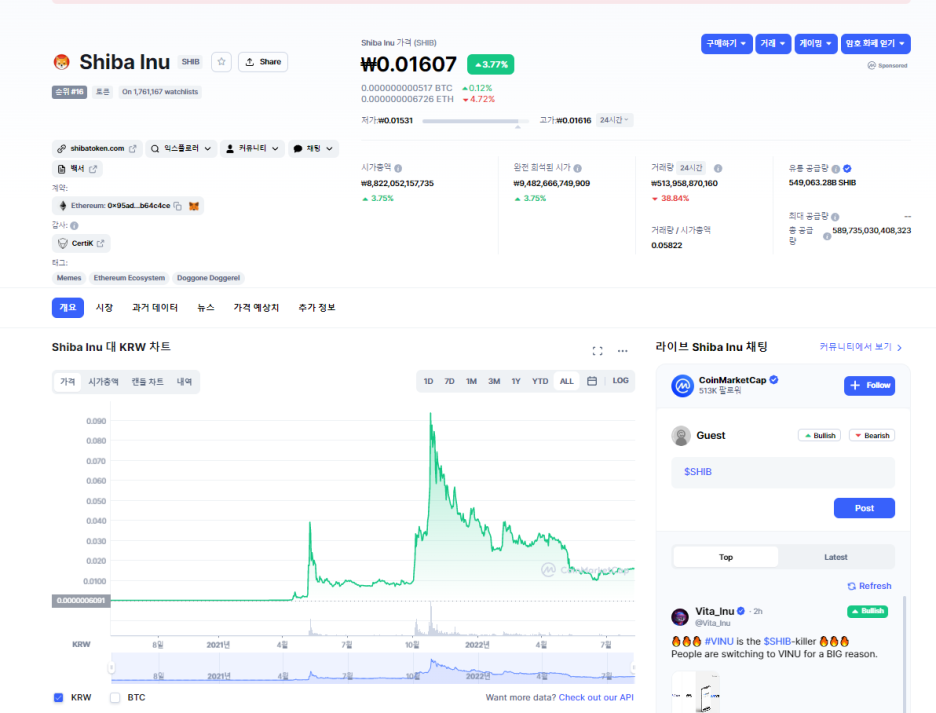Viewport: 936px width, 713px height.
Task: Open the 채팅 dropdown
Action: tap(313, 149)
